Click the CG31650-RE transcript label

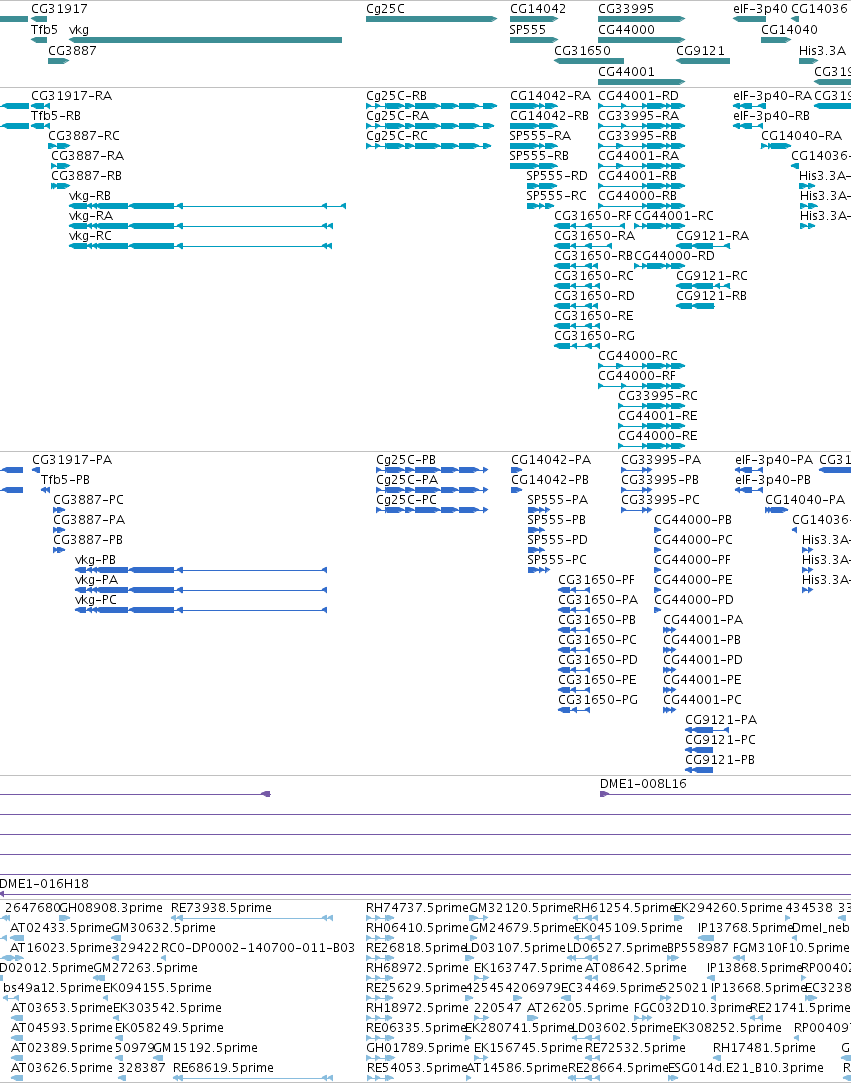click(594, 316)
